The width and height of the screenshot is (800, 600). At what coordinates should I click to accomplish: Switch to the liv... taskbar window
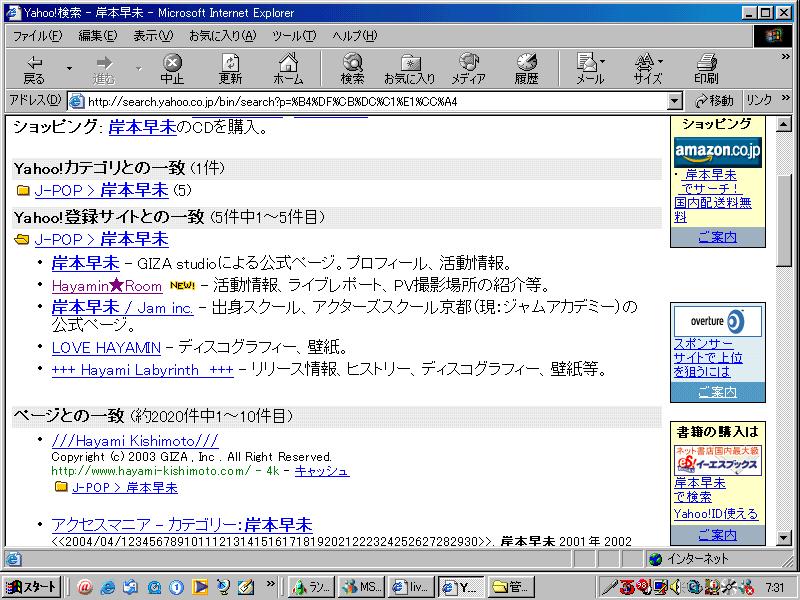tap(411, 587)
